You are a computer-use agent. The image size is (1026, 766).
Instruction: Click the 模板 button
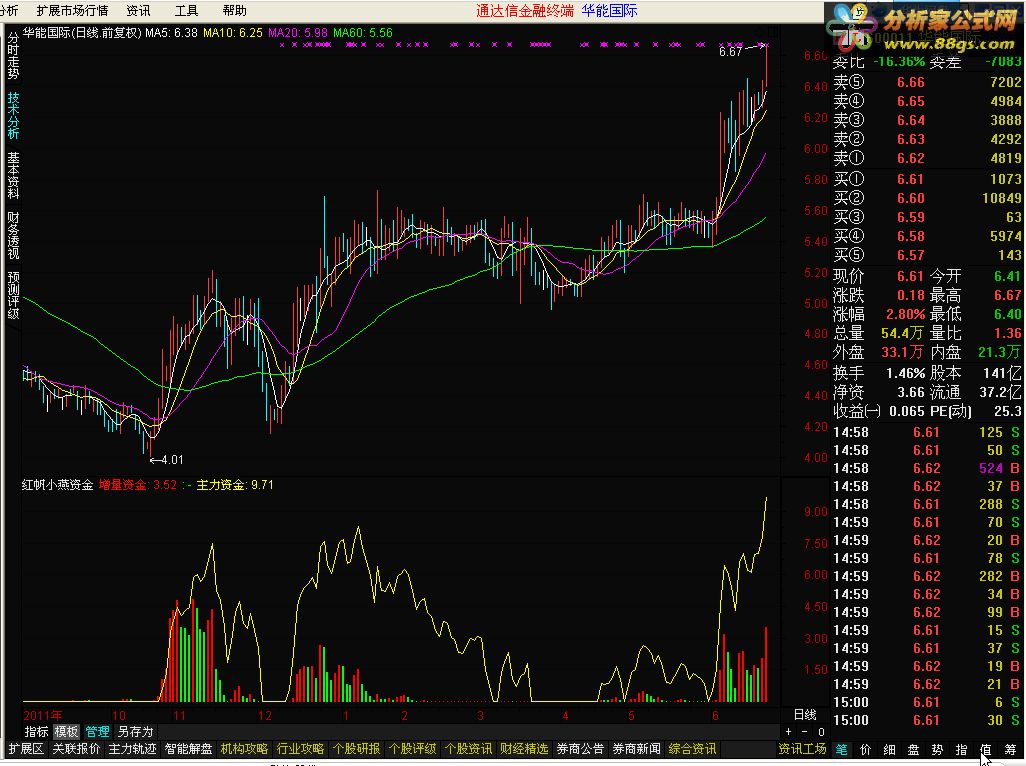pyautogui.click(x=66, y=731)
